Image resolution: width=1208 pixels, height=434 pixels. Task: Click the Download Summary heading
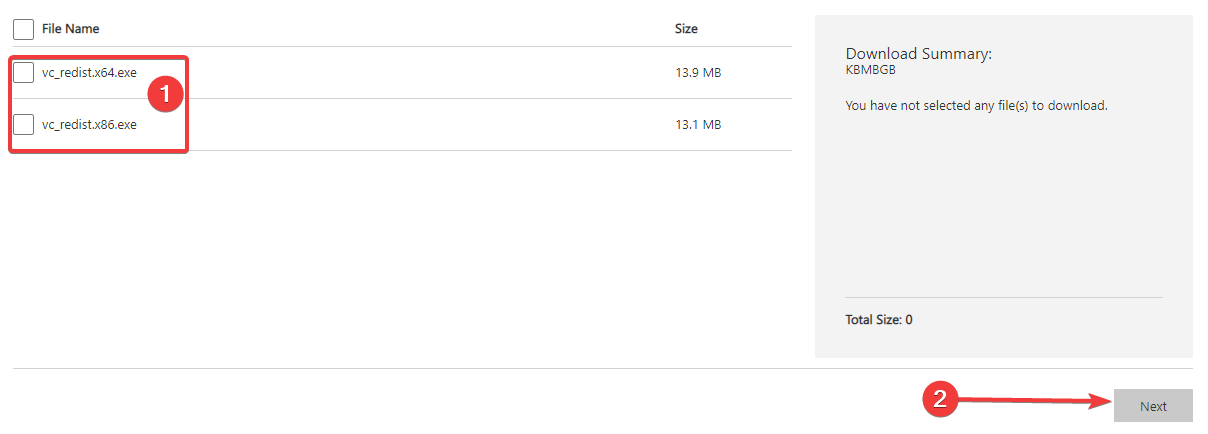tap(918, 54)
